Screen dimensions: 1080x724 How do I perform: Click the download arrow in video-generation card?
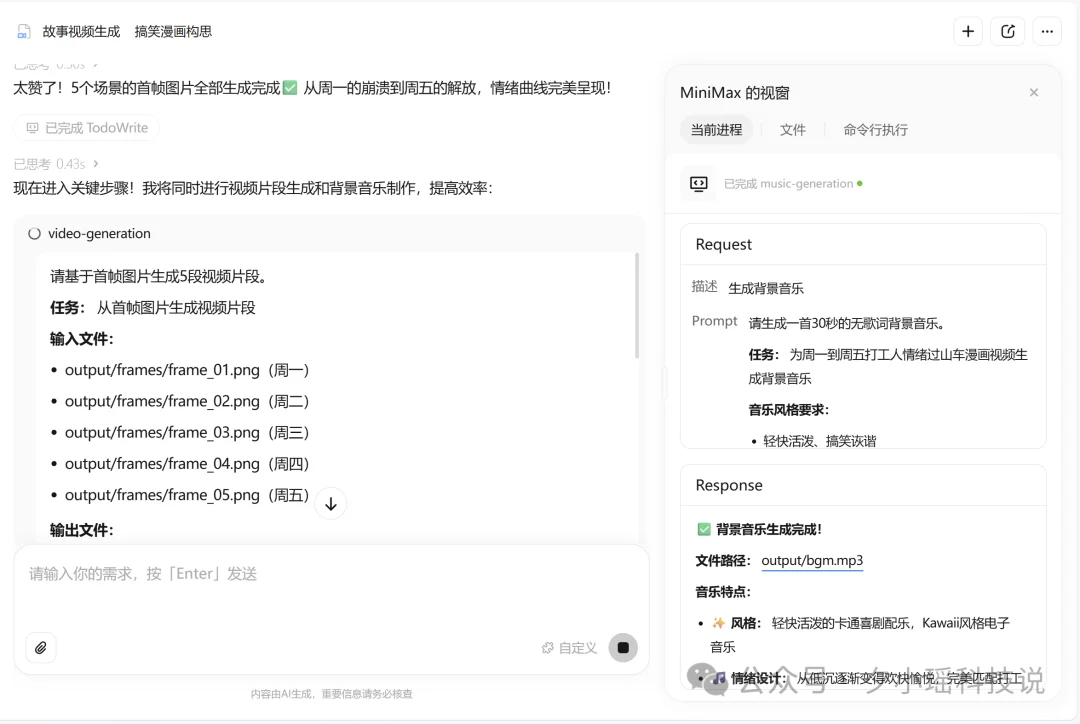(x=330, y=504)
